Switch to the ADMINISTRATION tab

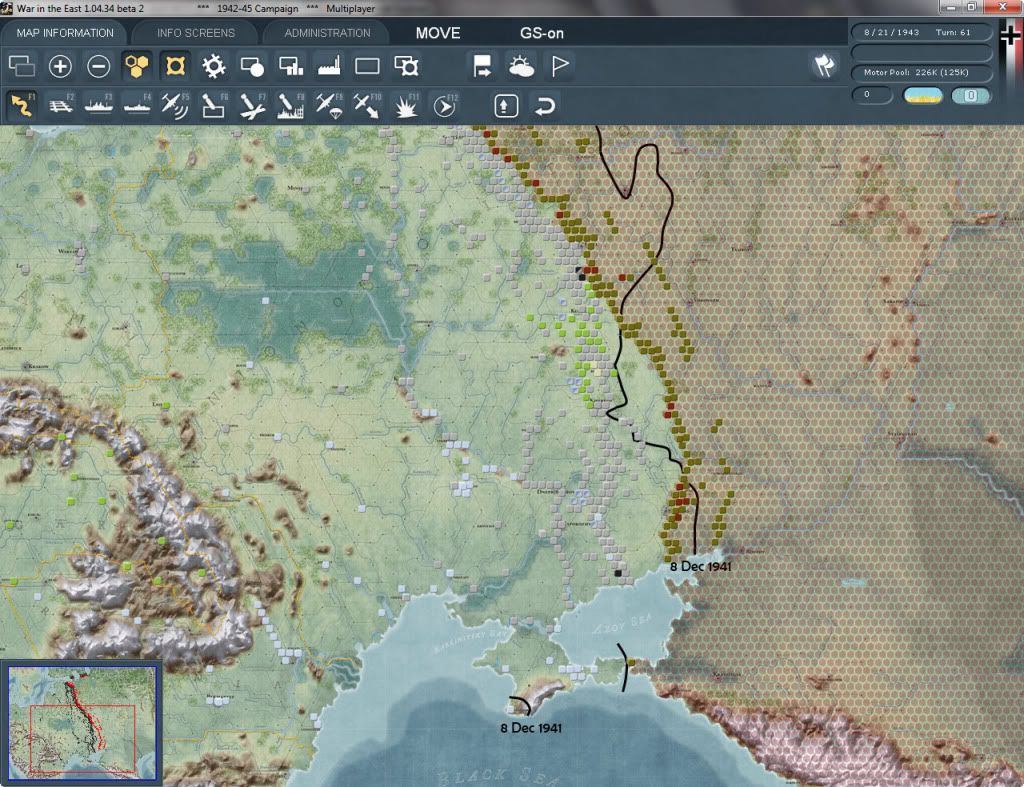pyautogui.click(x=327, y=33)
